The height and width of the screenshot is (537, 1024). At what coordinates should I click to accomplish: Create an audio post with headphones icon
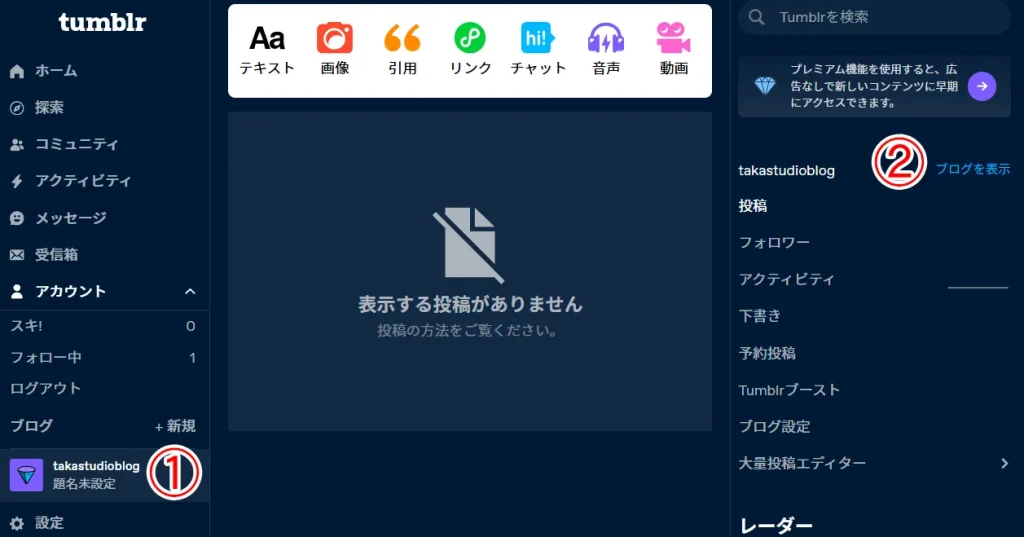[x=606, y=38]
